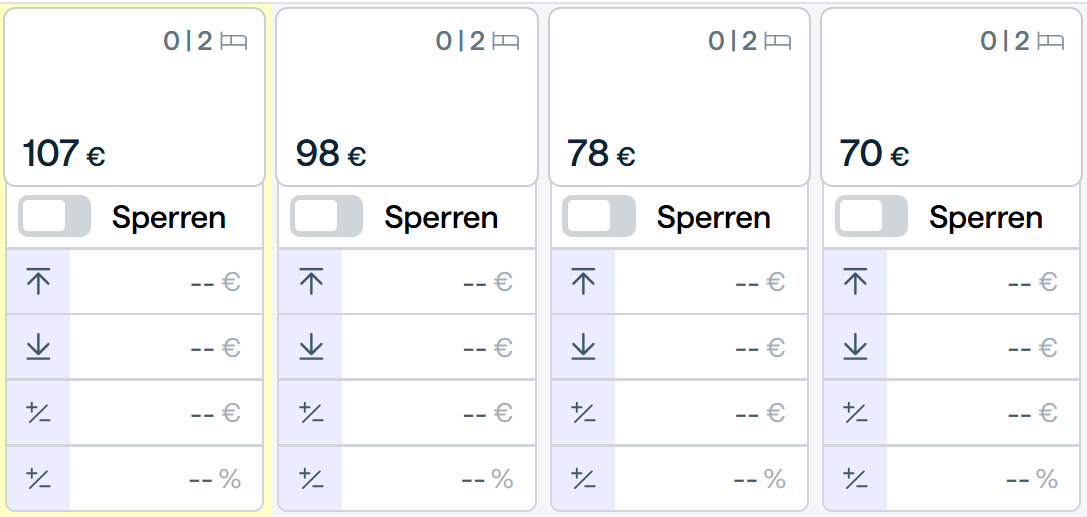Click the 98 € price card
Viewport: 1087px width, 517px height.
(407, 97)
